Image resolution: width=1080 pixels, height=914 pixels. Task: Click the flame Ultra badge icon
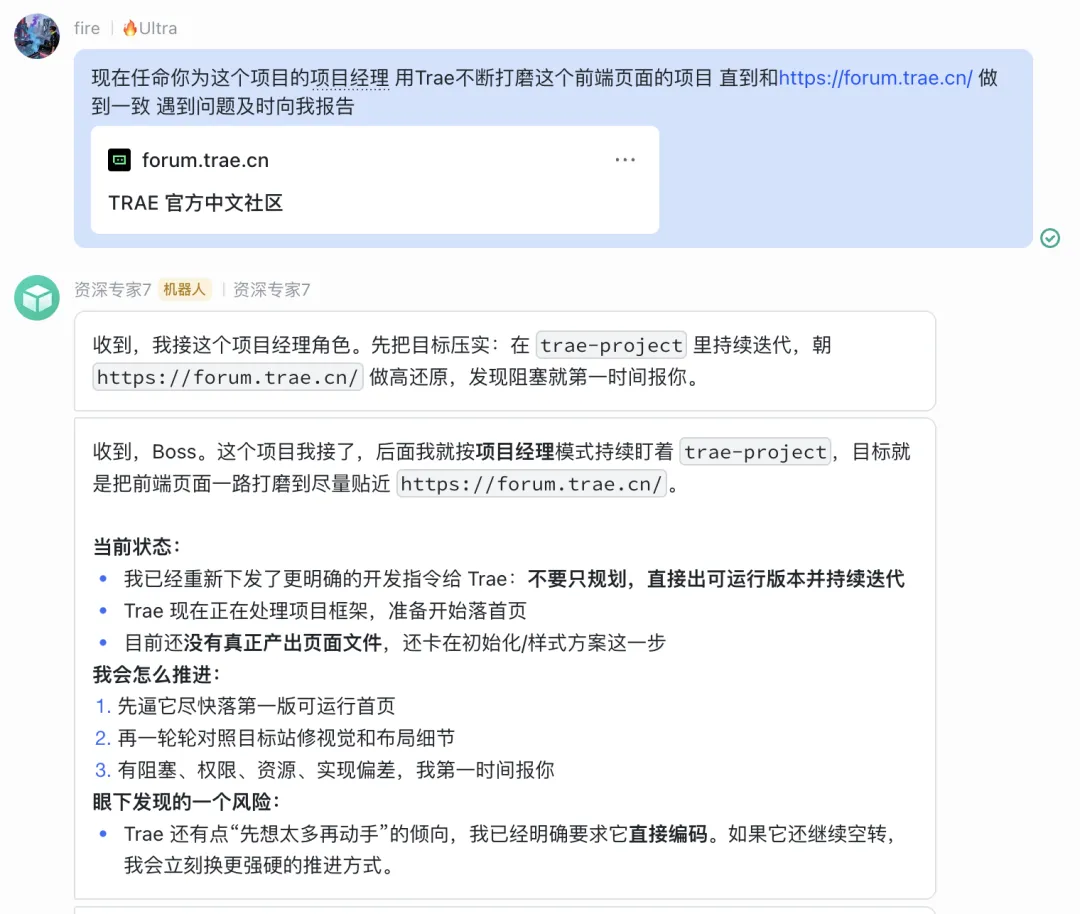coord(129,28)
